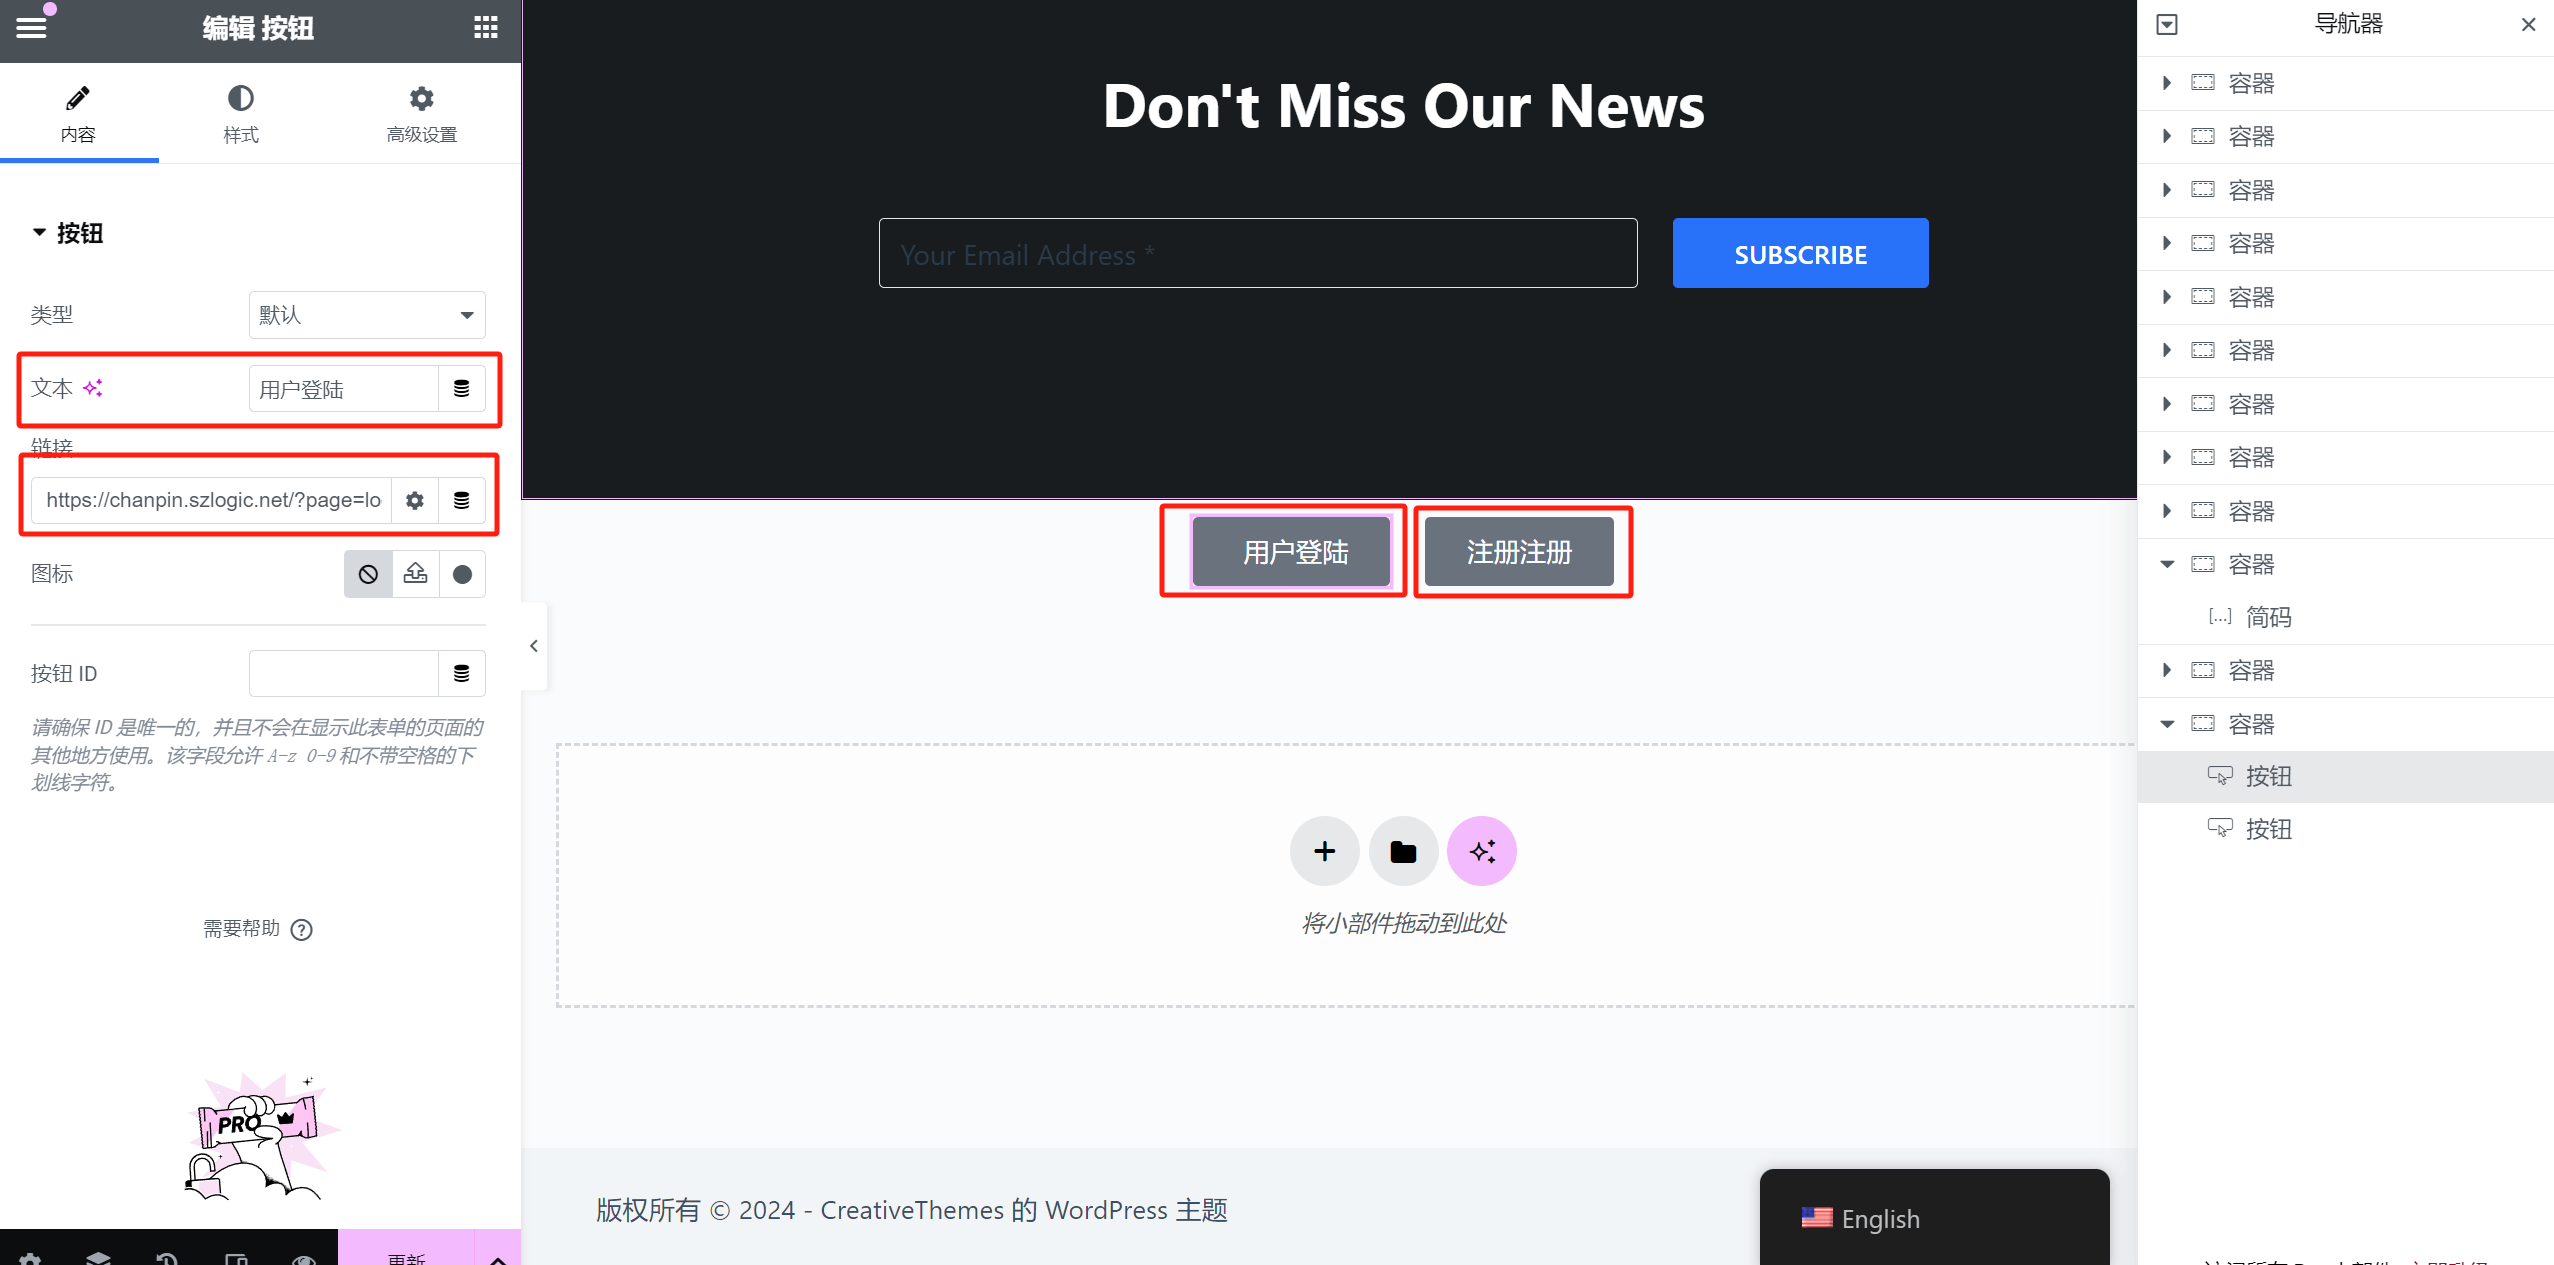This screenshot has width=2554, height=1265.
Task: Select the 注册注册 button on the canvas
Action: [x=1519, y=552]
